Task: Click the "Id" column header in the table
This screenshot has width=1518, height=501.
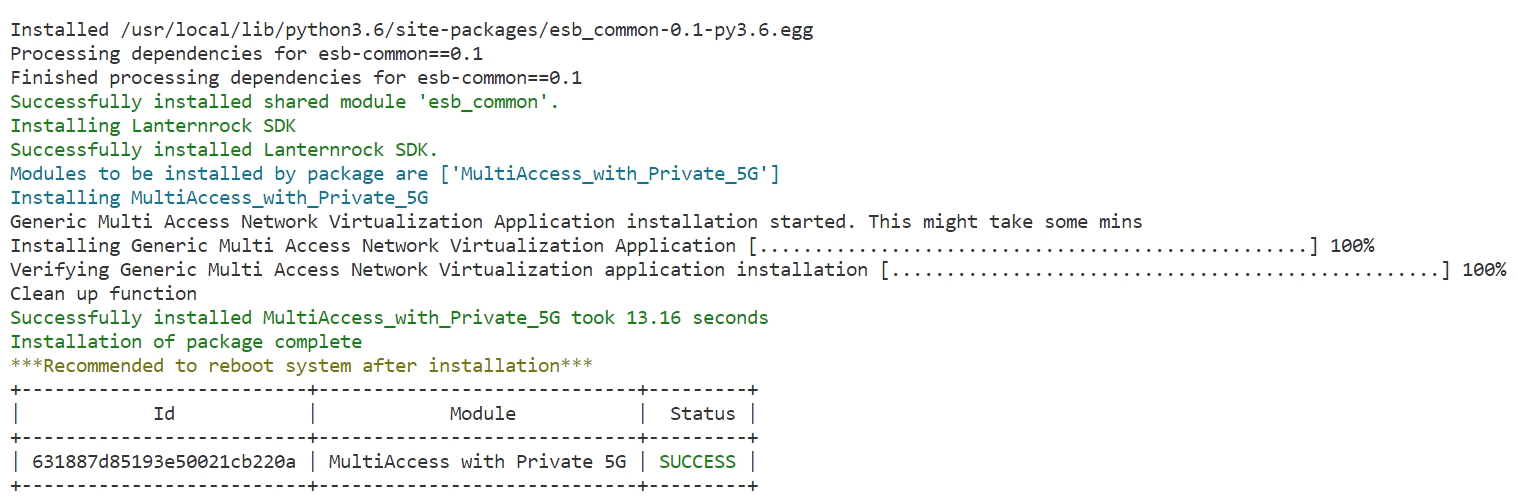Action: 164,414
